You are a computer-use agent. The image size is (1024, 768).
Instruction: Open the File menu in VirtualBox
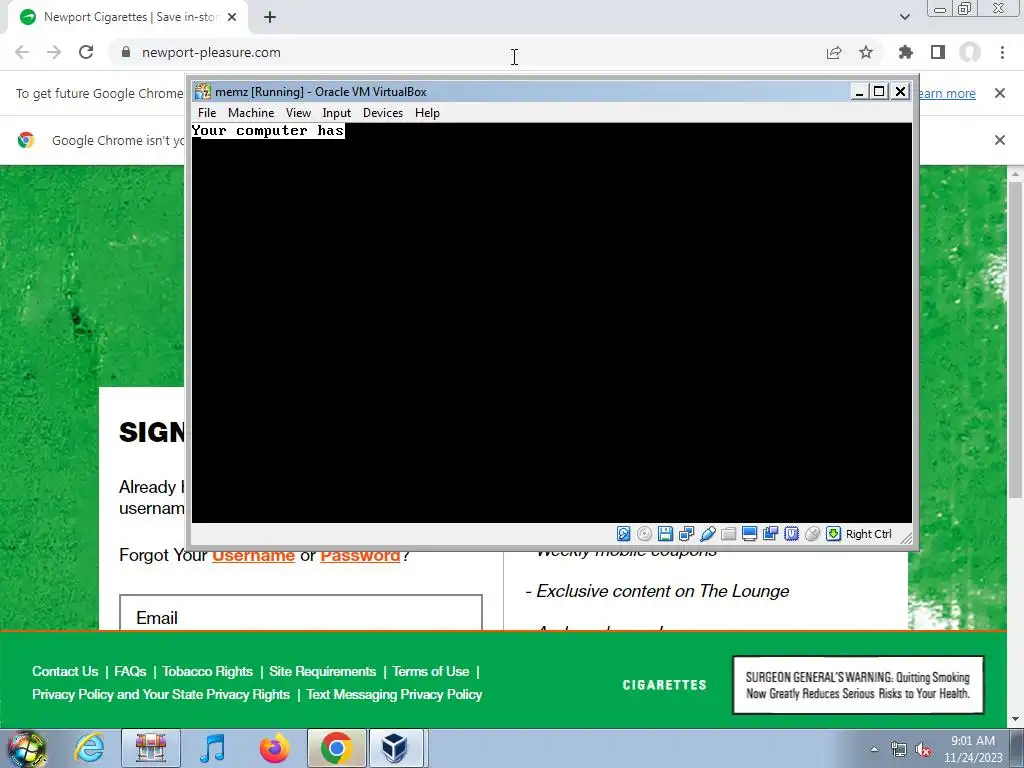(207, 113)
